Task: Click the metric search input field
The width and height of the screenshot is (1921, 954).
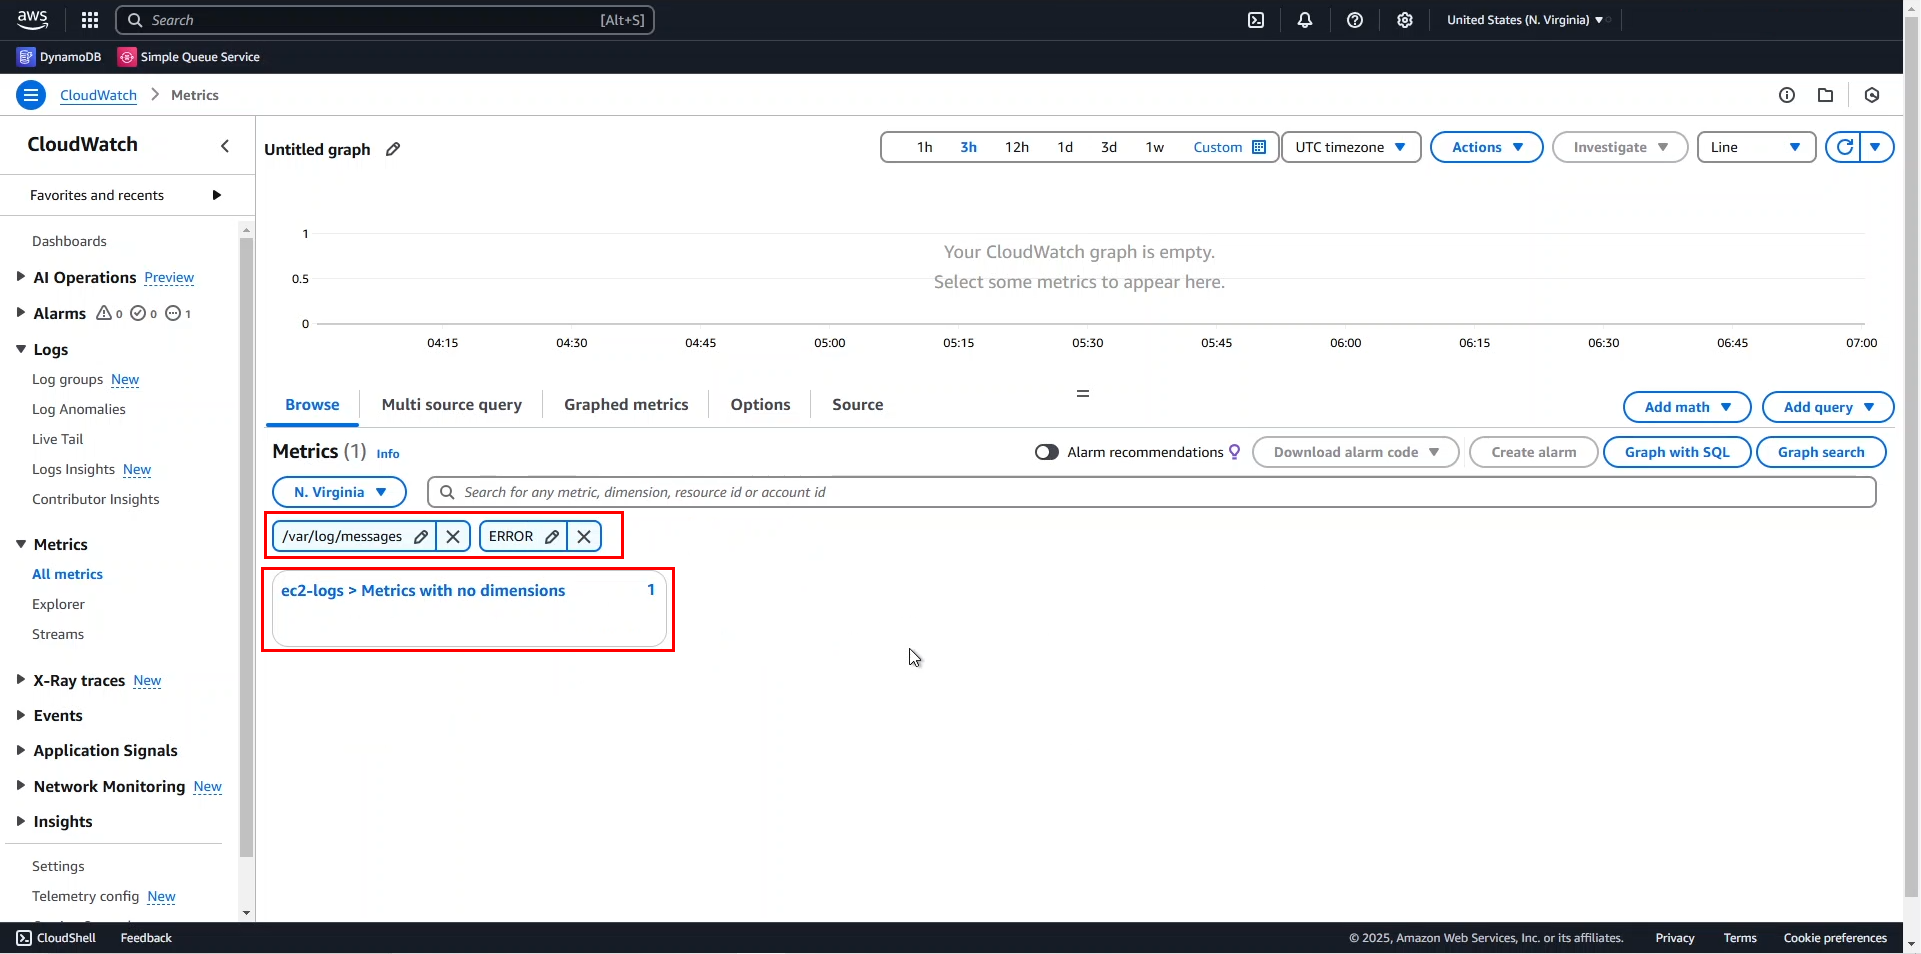Action: click(x=900, y=492)
